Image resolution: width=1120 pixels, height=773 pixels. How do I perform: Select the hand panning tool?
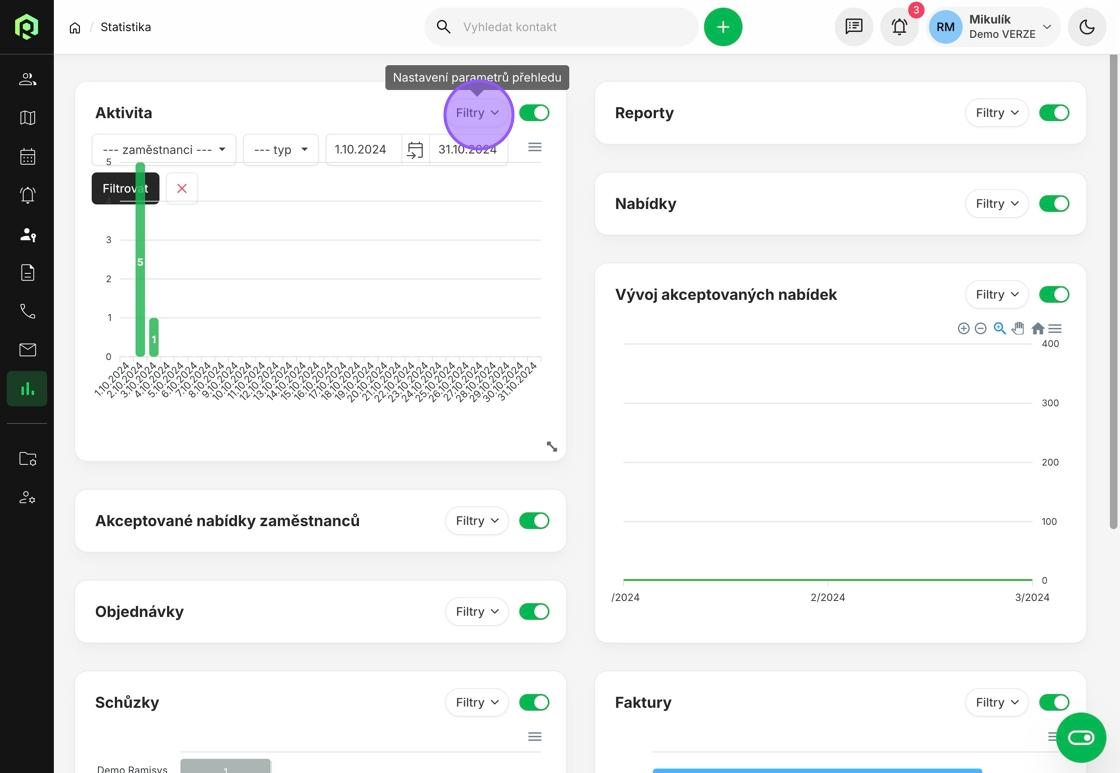1018,329
